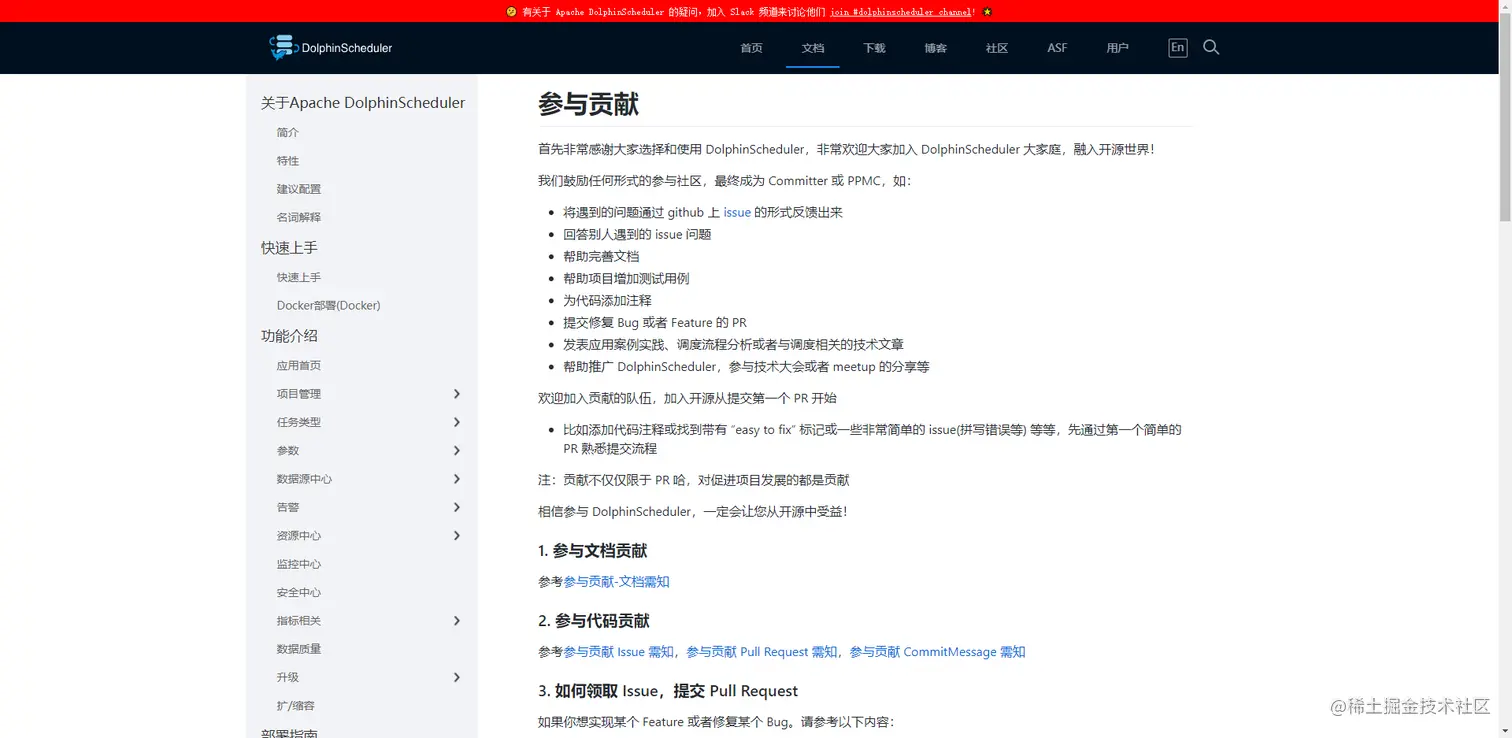Open the 参与贡献 CommitMessage 需知 link

pyautogui.click(x=937, y=651)
